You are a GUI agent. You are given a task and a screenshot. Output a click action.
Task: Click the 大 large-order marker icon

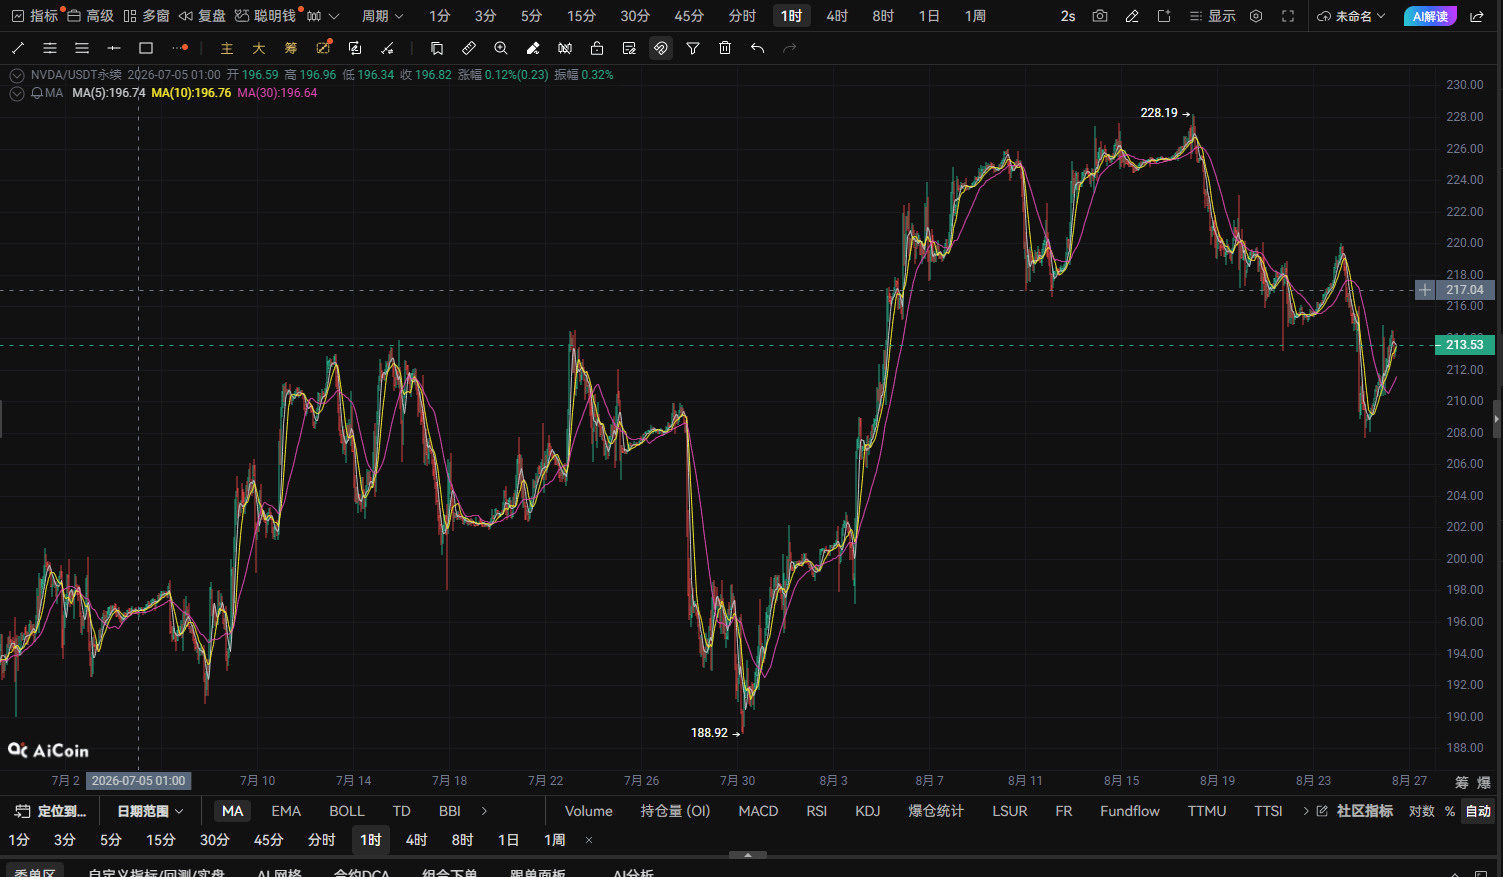pos(259,48)
